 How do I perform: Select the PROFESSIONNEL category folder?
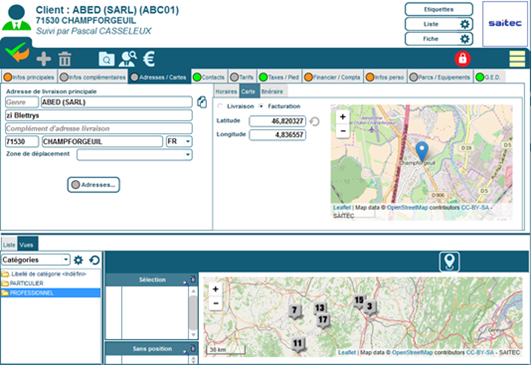(51, 293)
